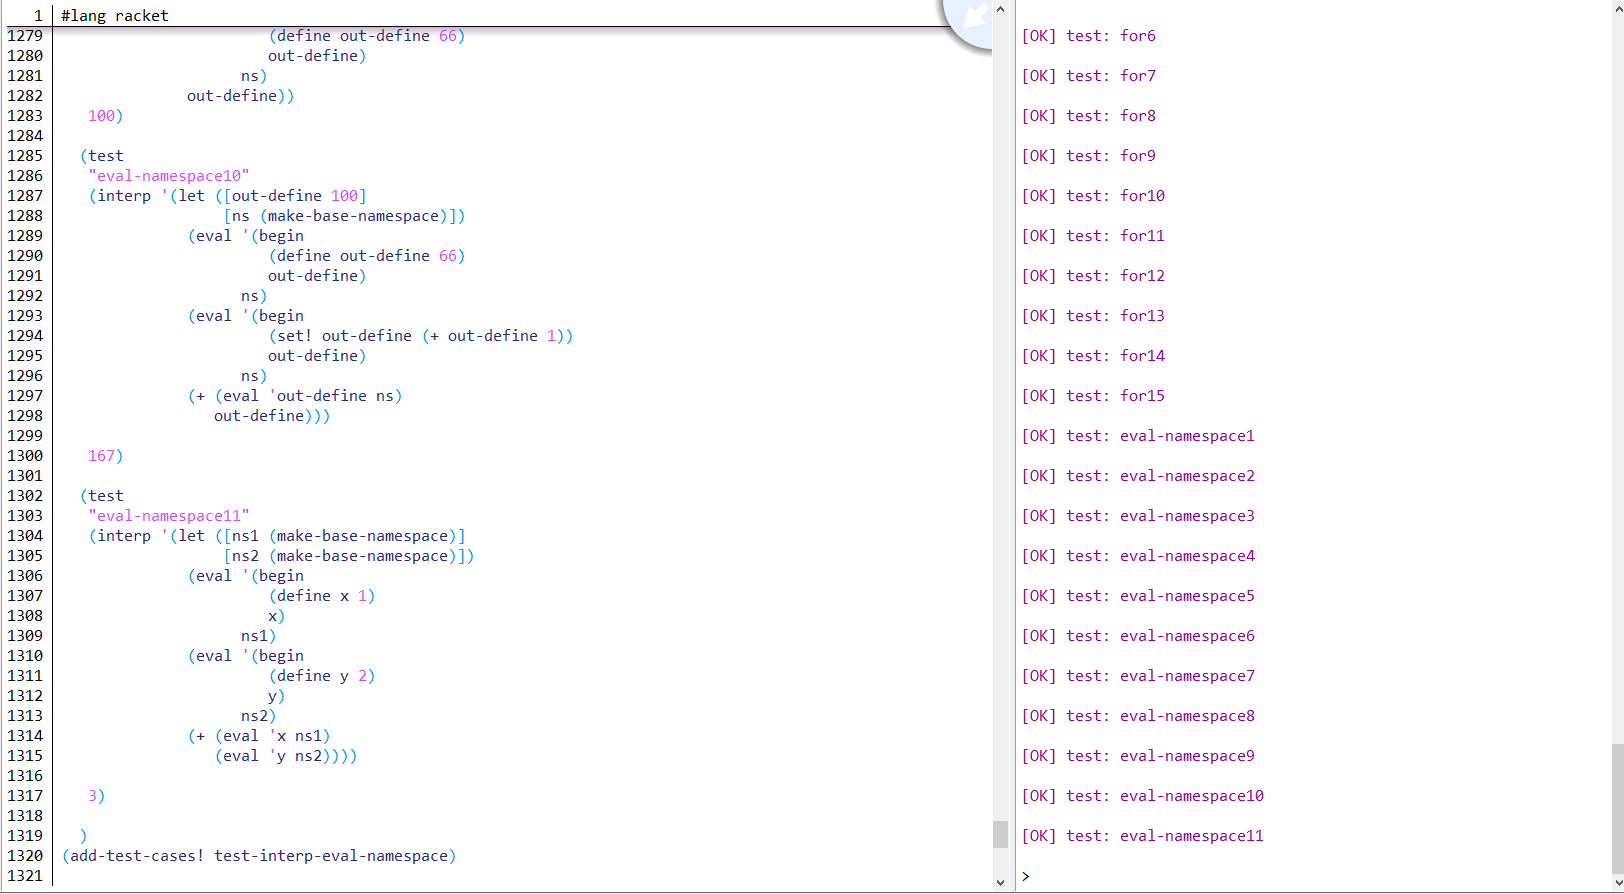1624x894 pixels.
Task: Place cursor at the interactions prompt
Action: 1026,876
